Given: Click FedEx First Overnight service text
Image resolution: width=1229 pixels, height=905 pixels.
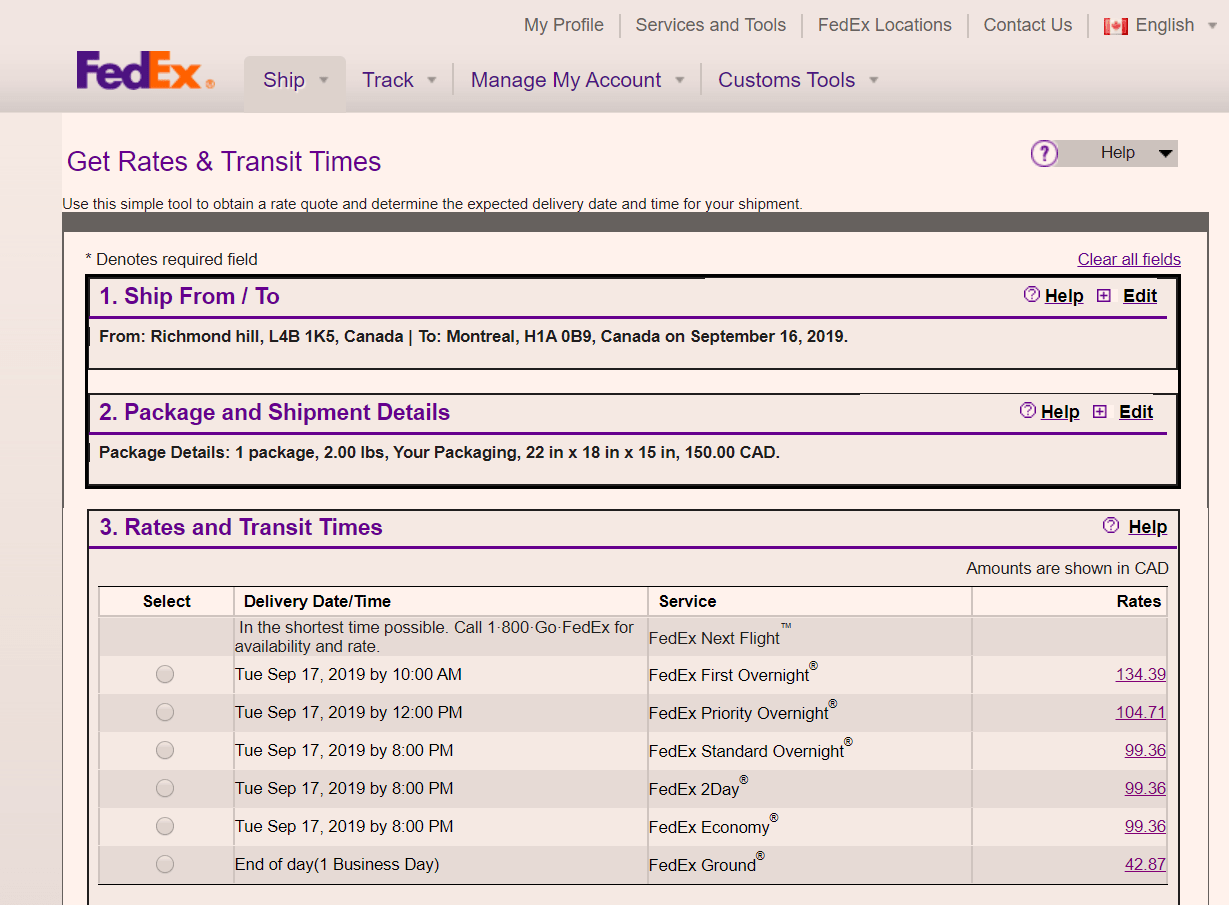Looking at the screenshot, I should click(x=733, y=673).
